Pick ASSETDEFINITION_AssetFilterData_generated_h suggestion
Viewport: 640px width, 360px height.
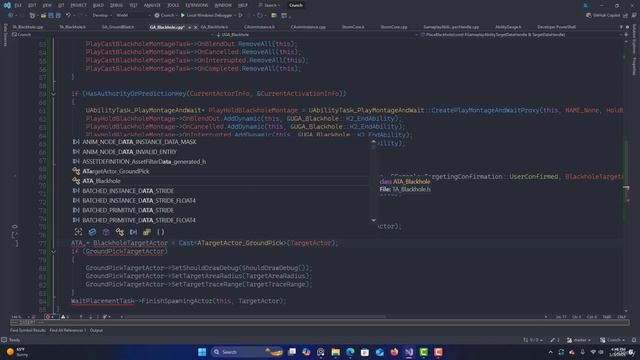tap(220, 161)
